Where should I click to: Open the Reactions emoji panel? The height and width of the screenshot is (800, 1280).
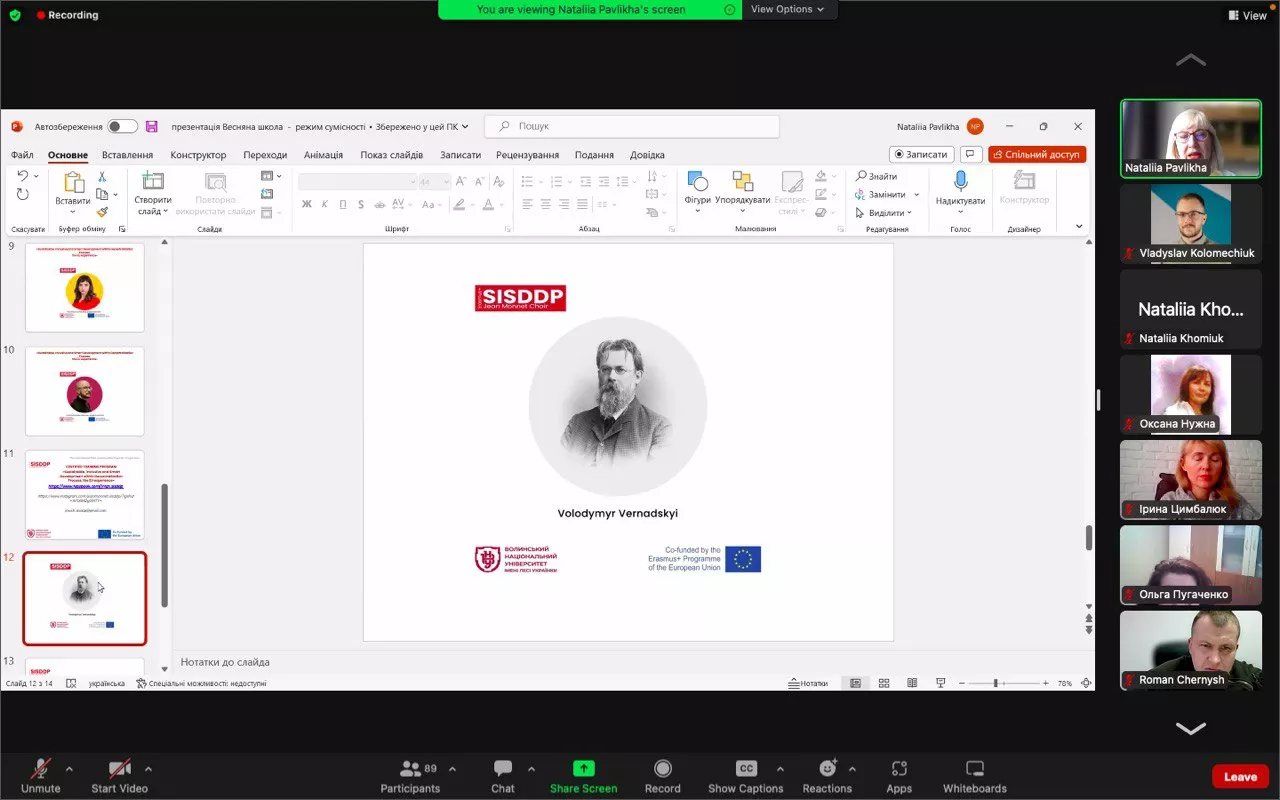coord(826,769)
